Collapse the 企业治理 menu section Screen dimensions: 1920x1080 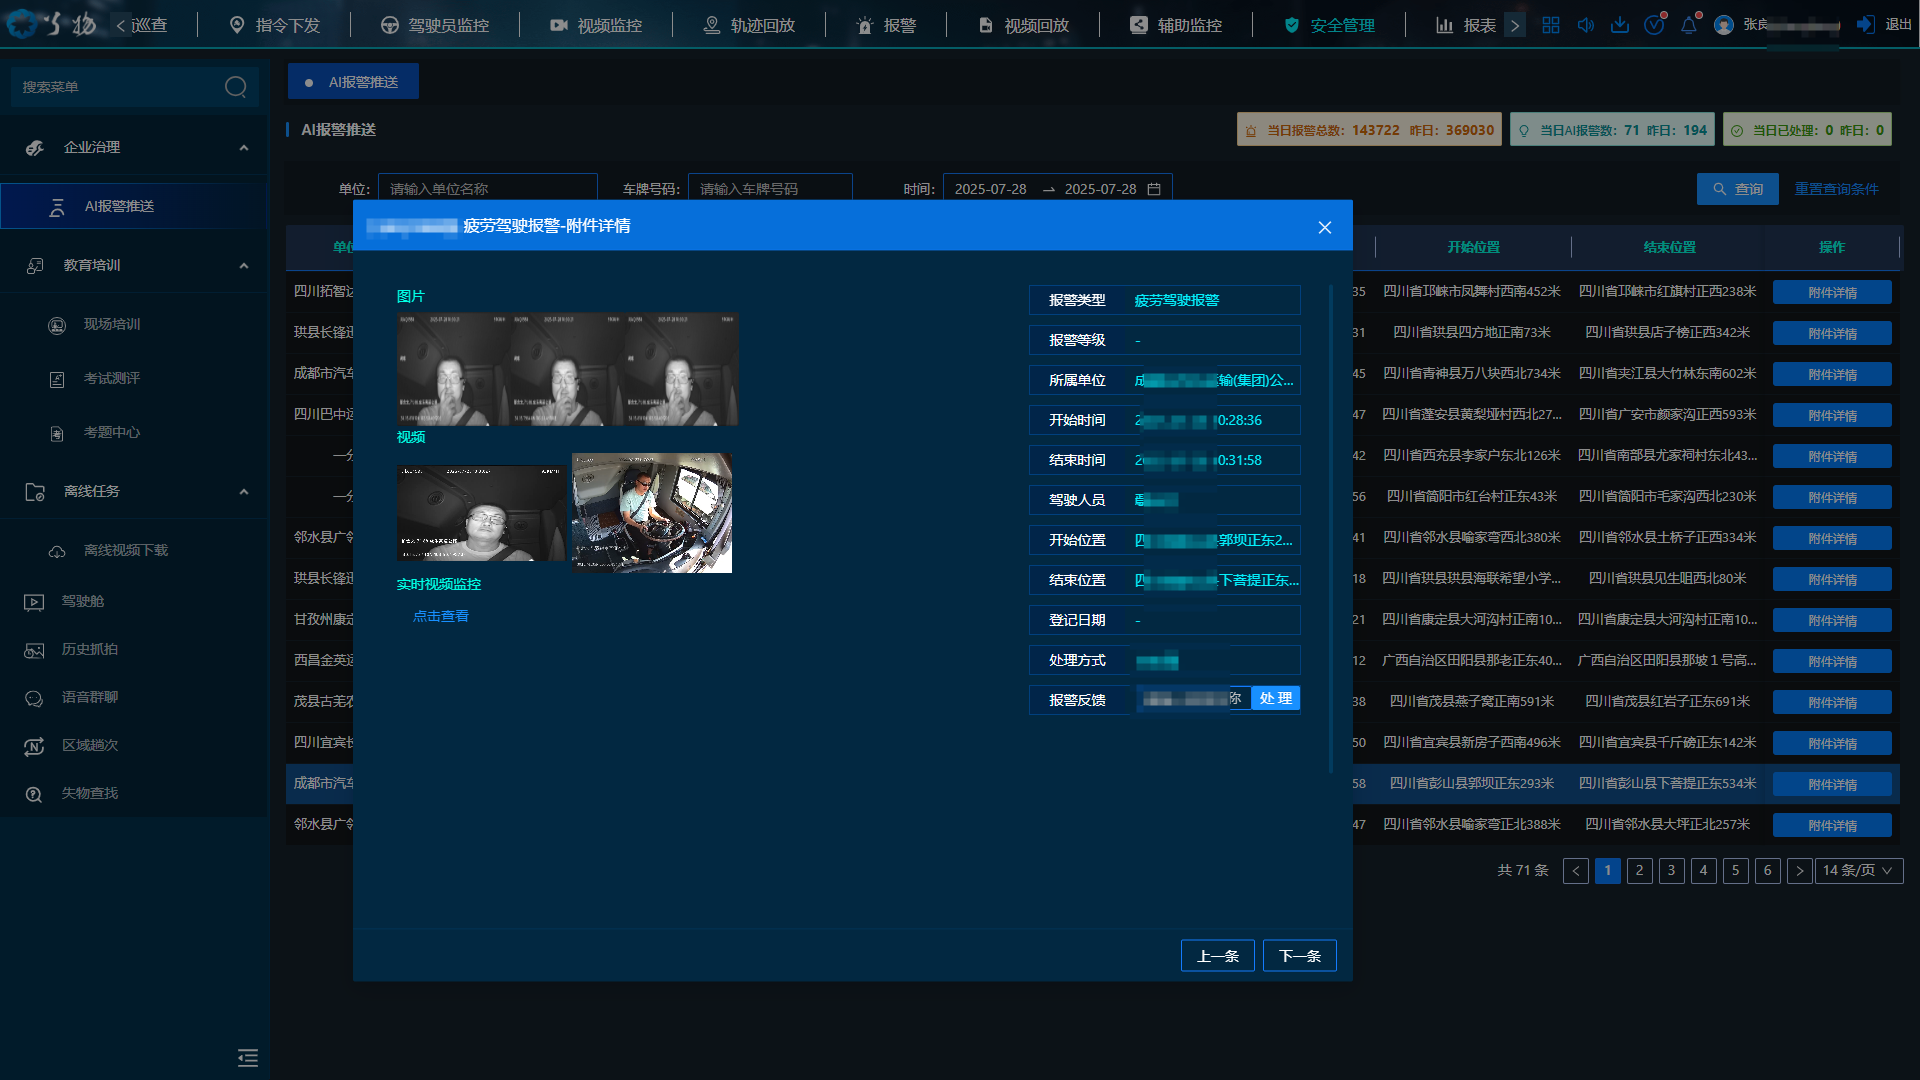[x=244, y=148]
